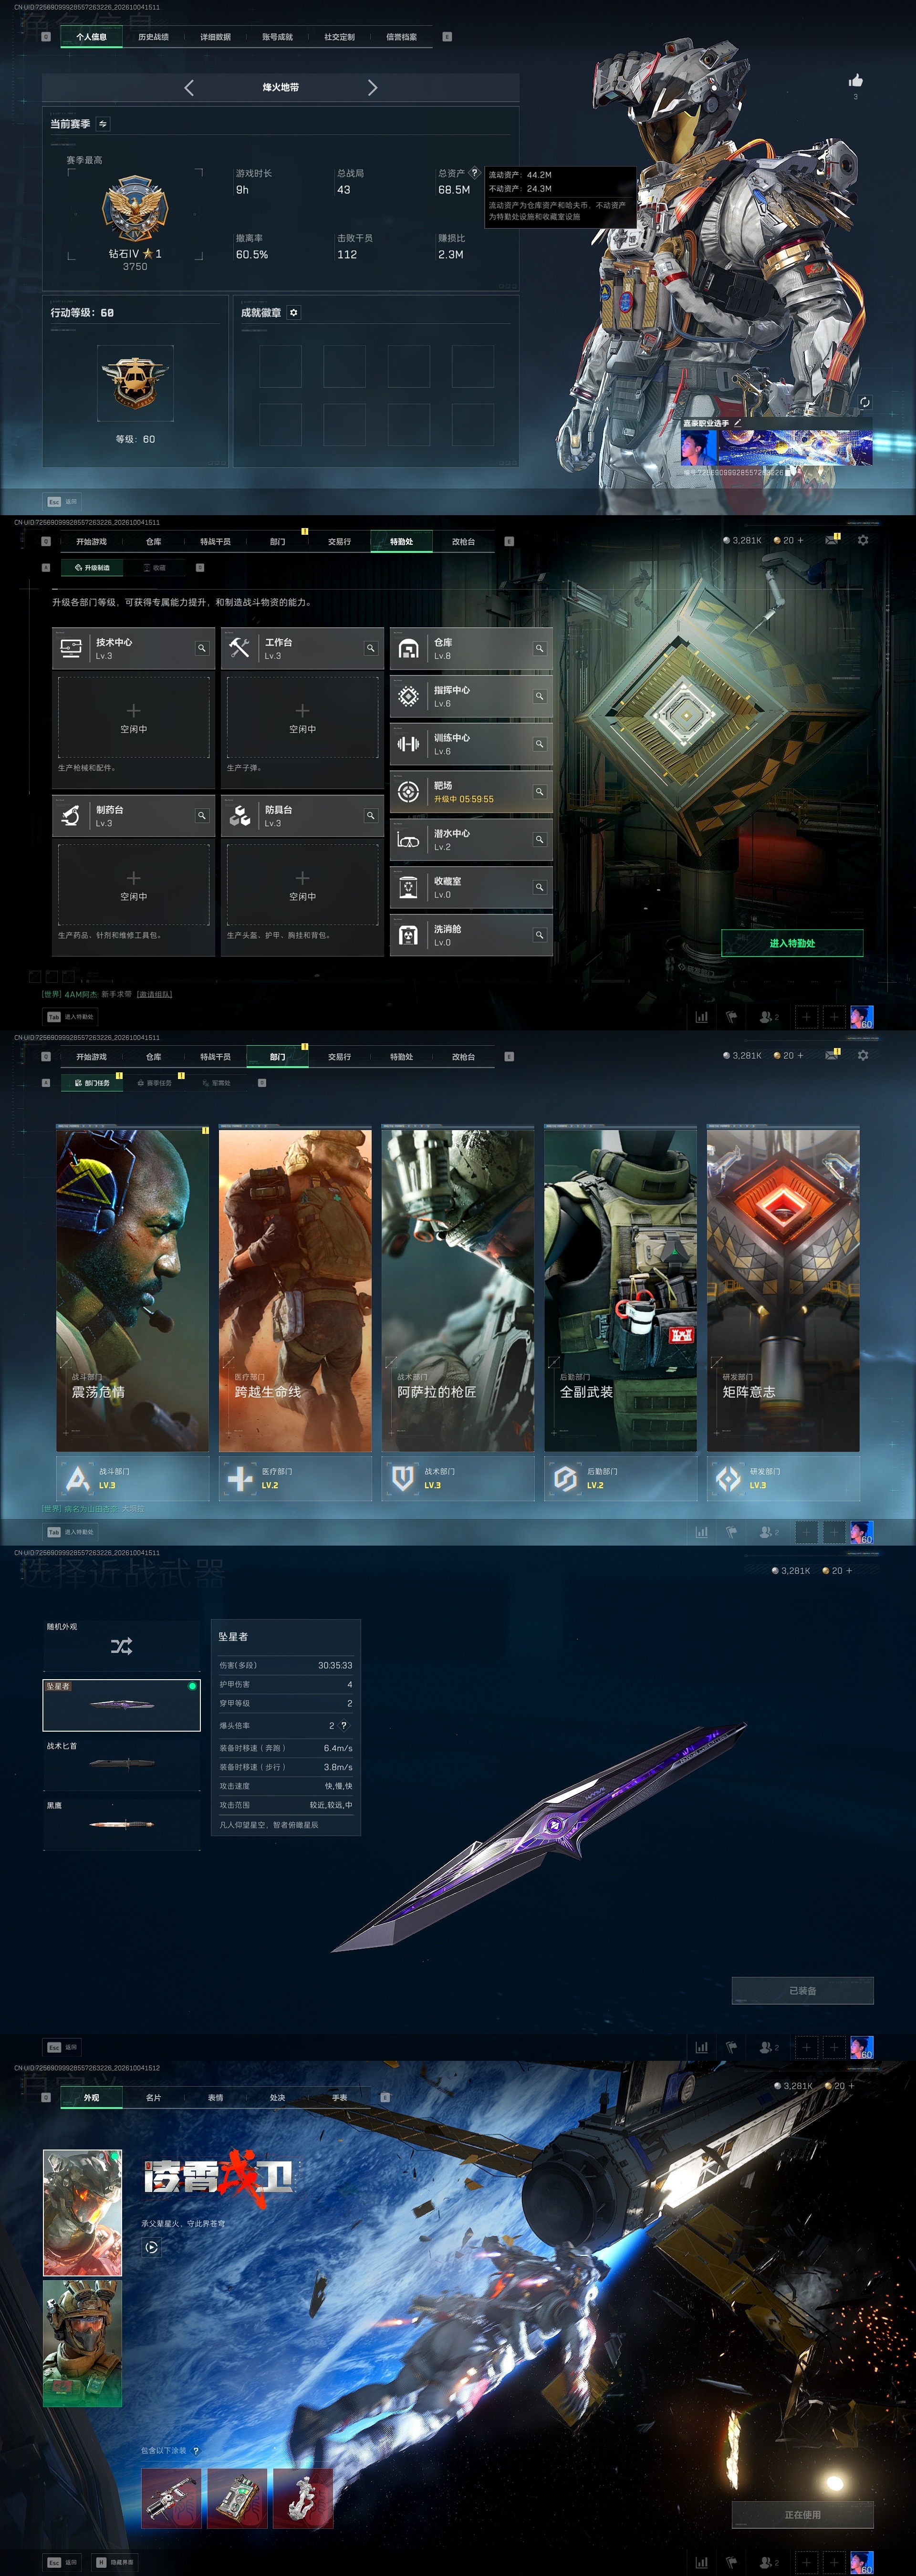Select the 战术匕首 knife option

point(121,1764)
